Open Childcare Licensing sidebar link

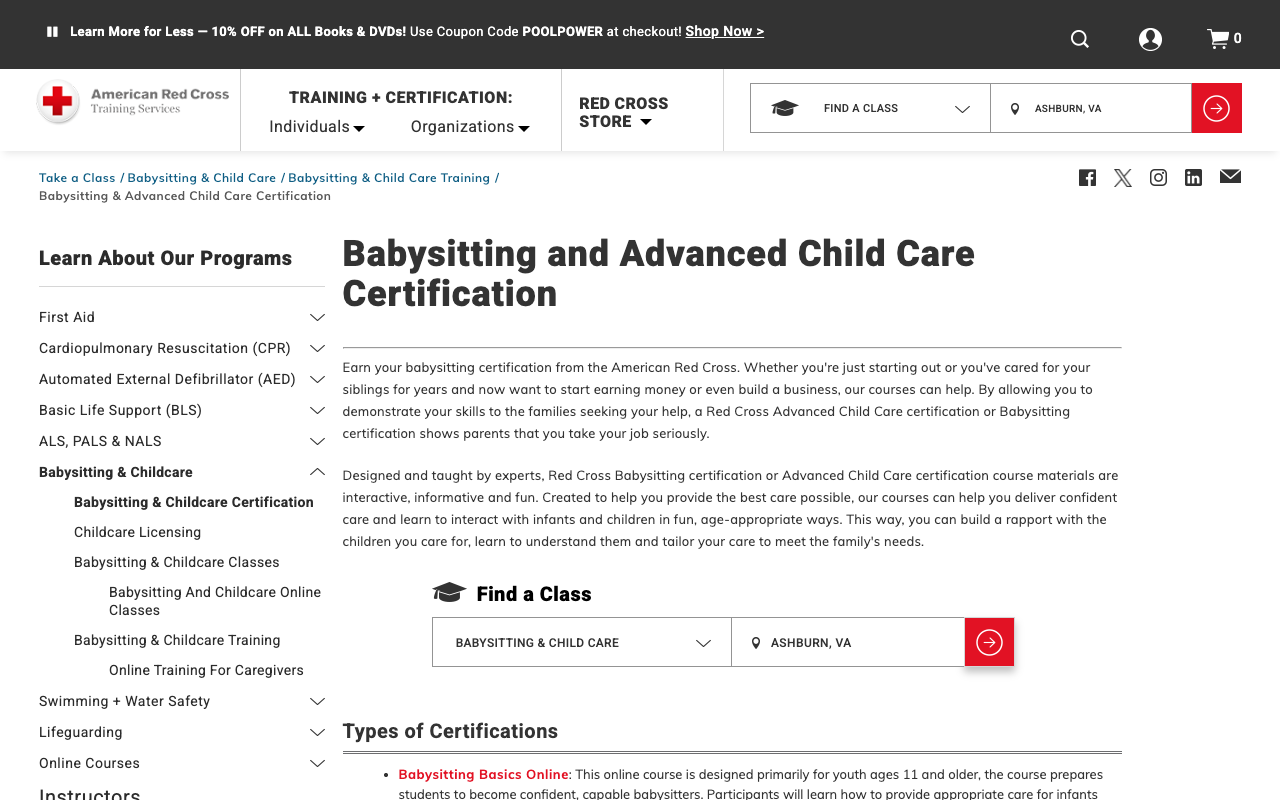(x=137, y=532)
